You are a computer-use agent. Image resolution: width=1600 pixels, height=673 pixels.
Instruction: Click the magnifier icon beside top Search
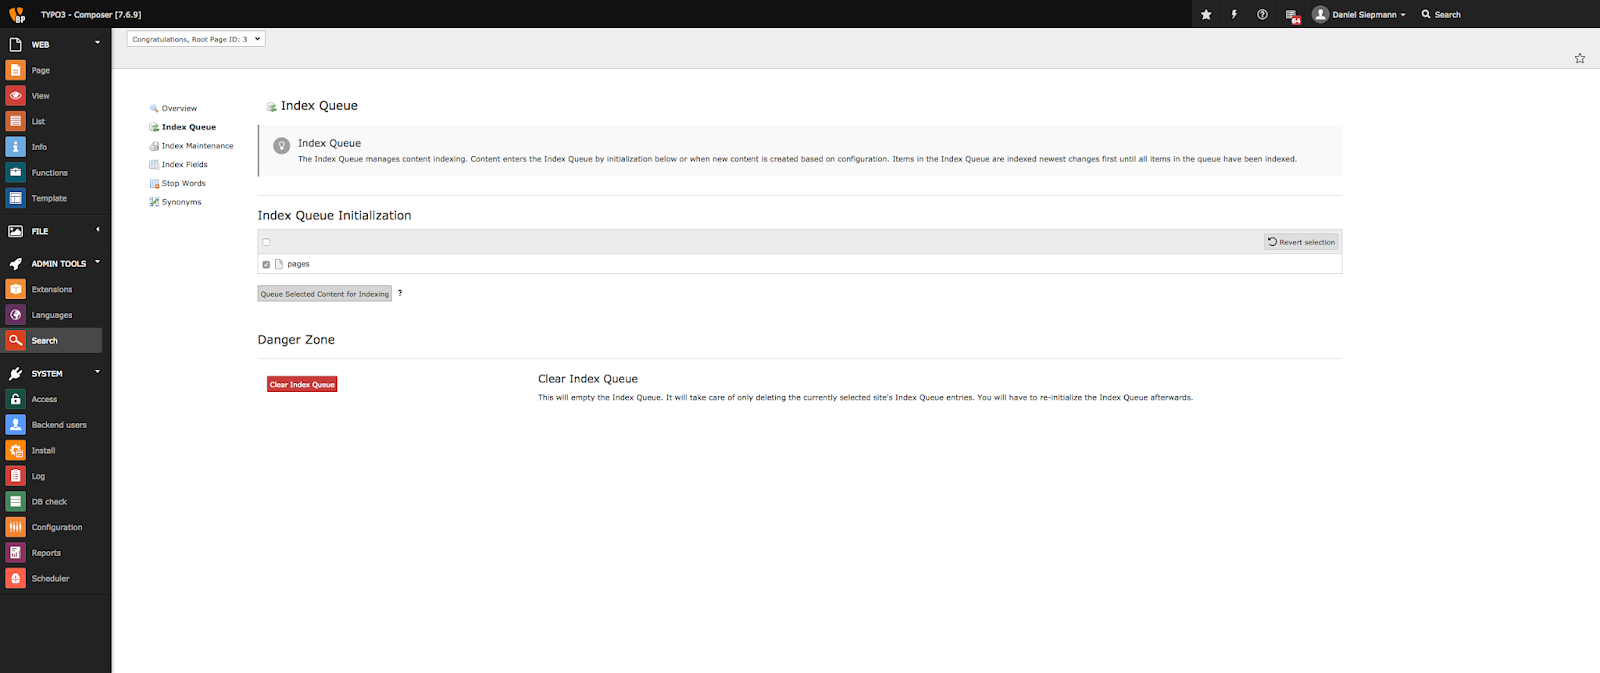coord(1426,14)
